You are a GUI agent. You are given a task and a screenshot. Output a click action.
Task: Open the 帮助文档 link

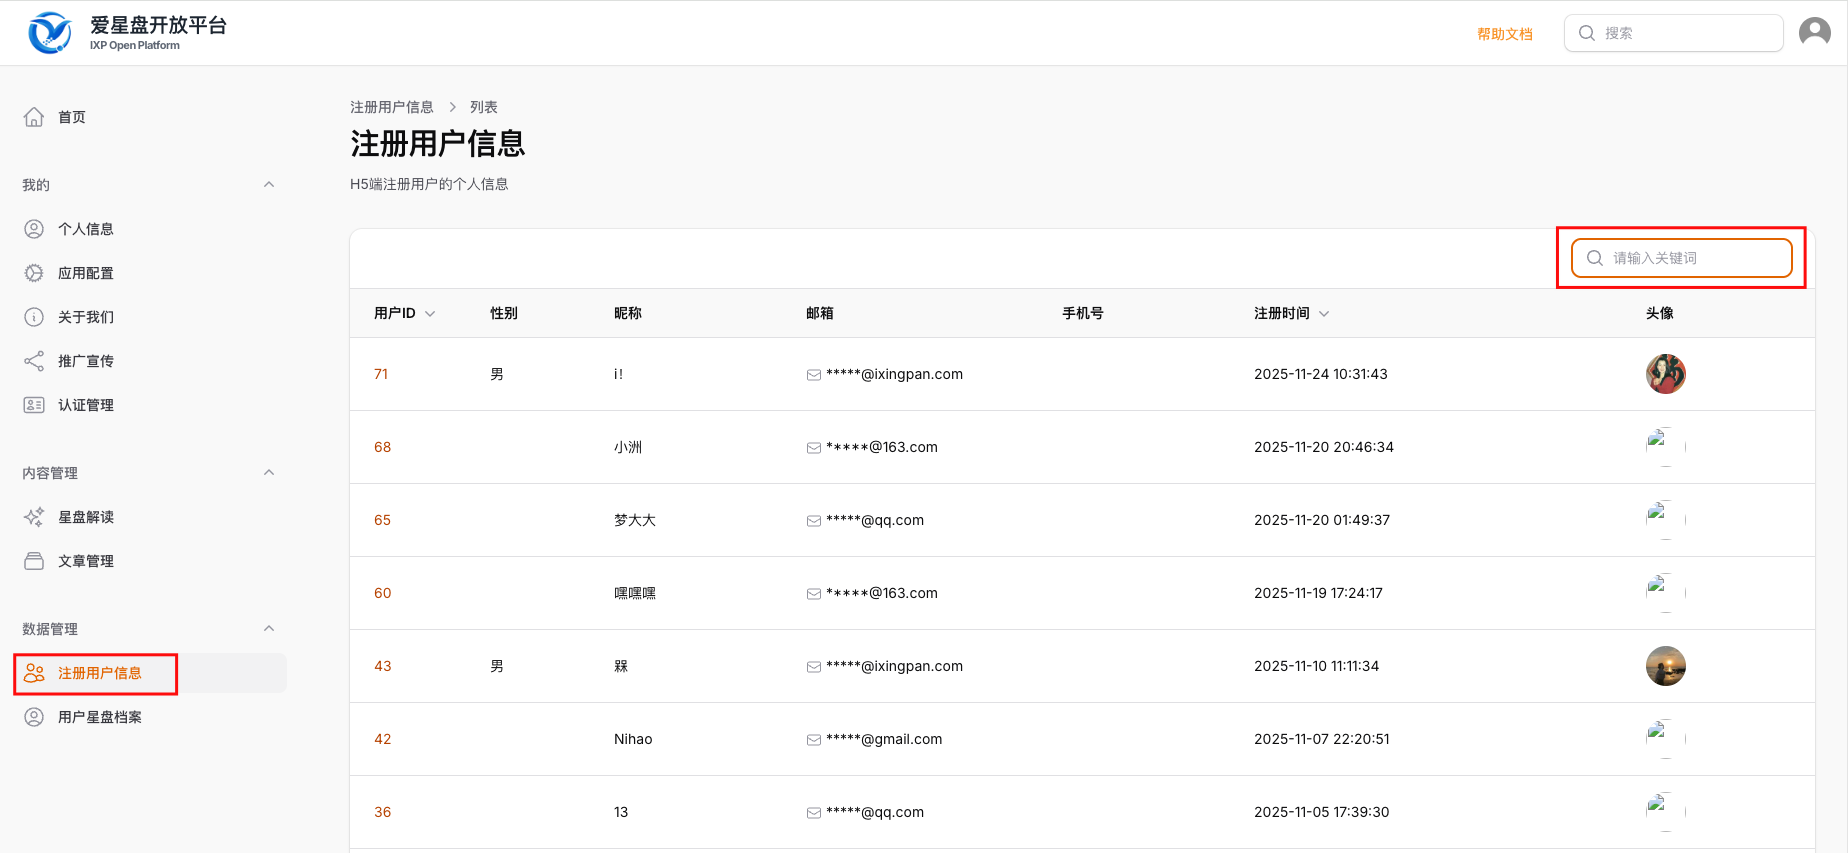click(1504, 34)
